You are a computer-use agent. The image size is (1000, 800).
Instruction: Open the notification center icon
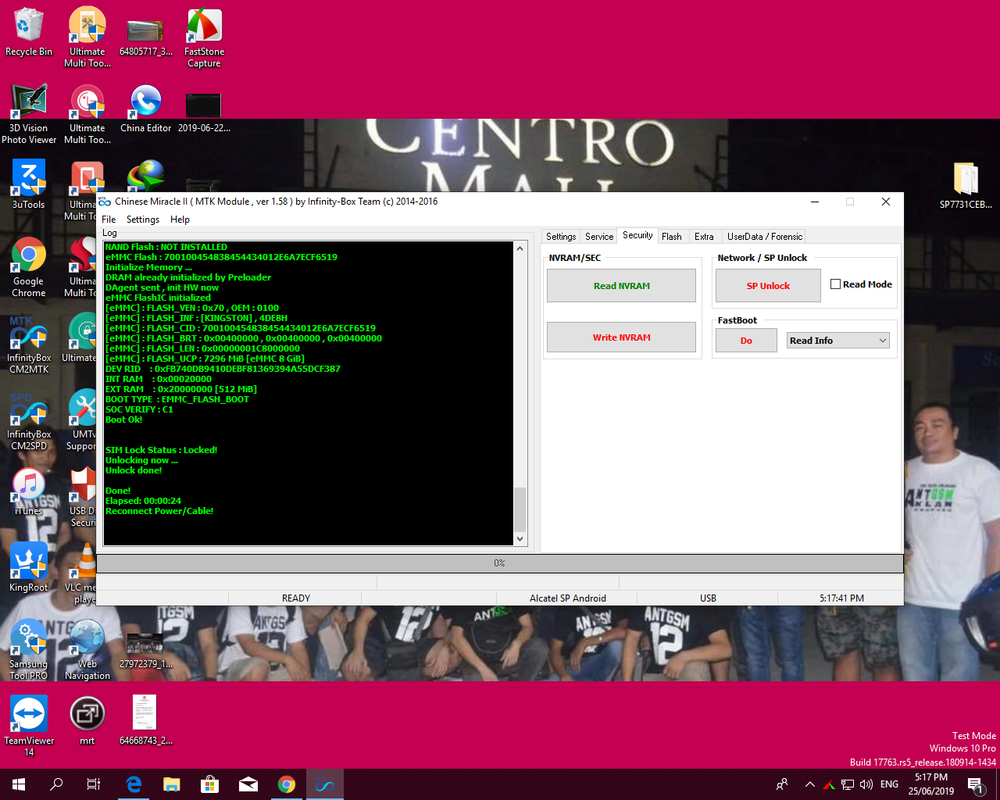tap(976, 785)
